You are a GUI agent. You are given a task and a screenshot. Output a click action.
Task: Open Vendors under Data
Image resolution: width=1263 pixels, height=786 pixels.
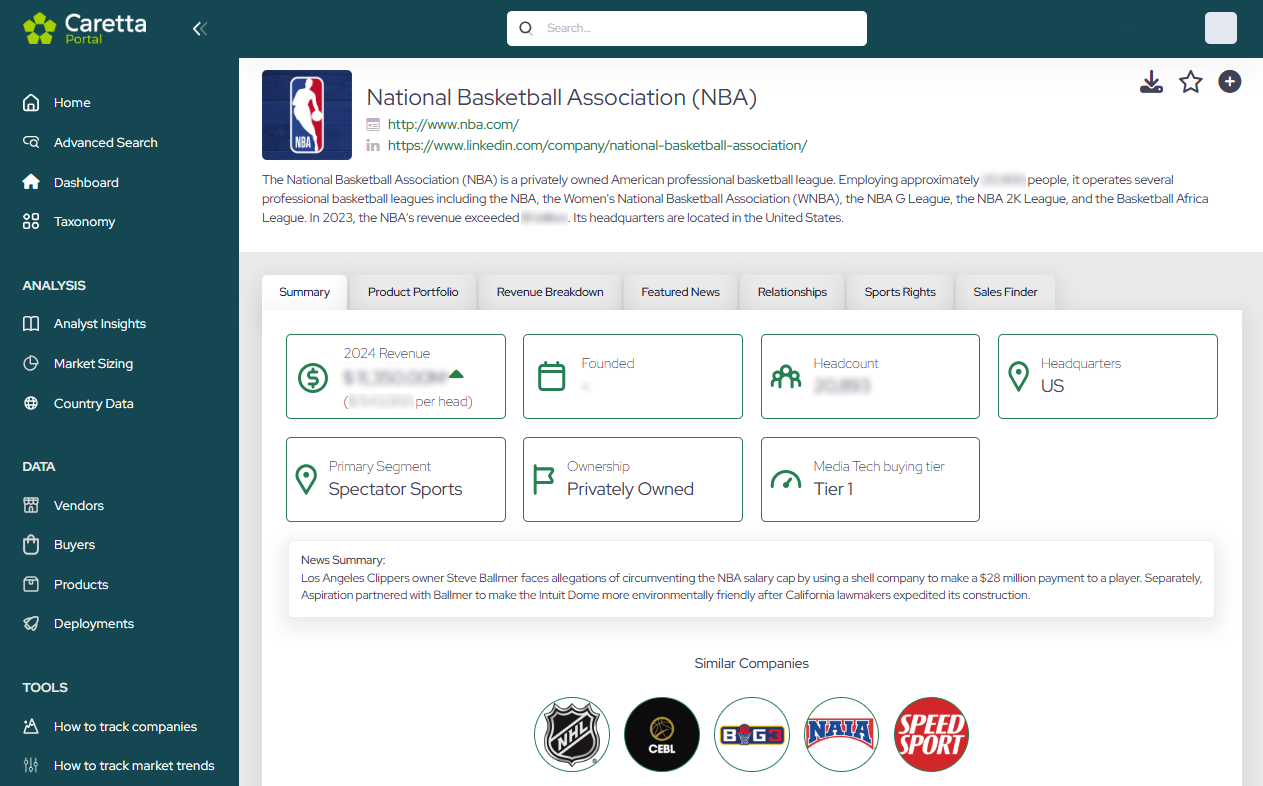click(x=79, y=506)
